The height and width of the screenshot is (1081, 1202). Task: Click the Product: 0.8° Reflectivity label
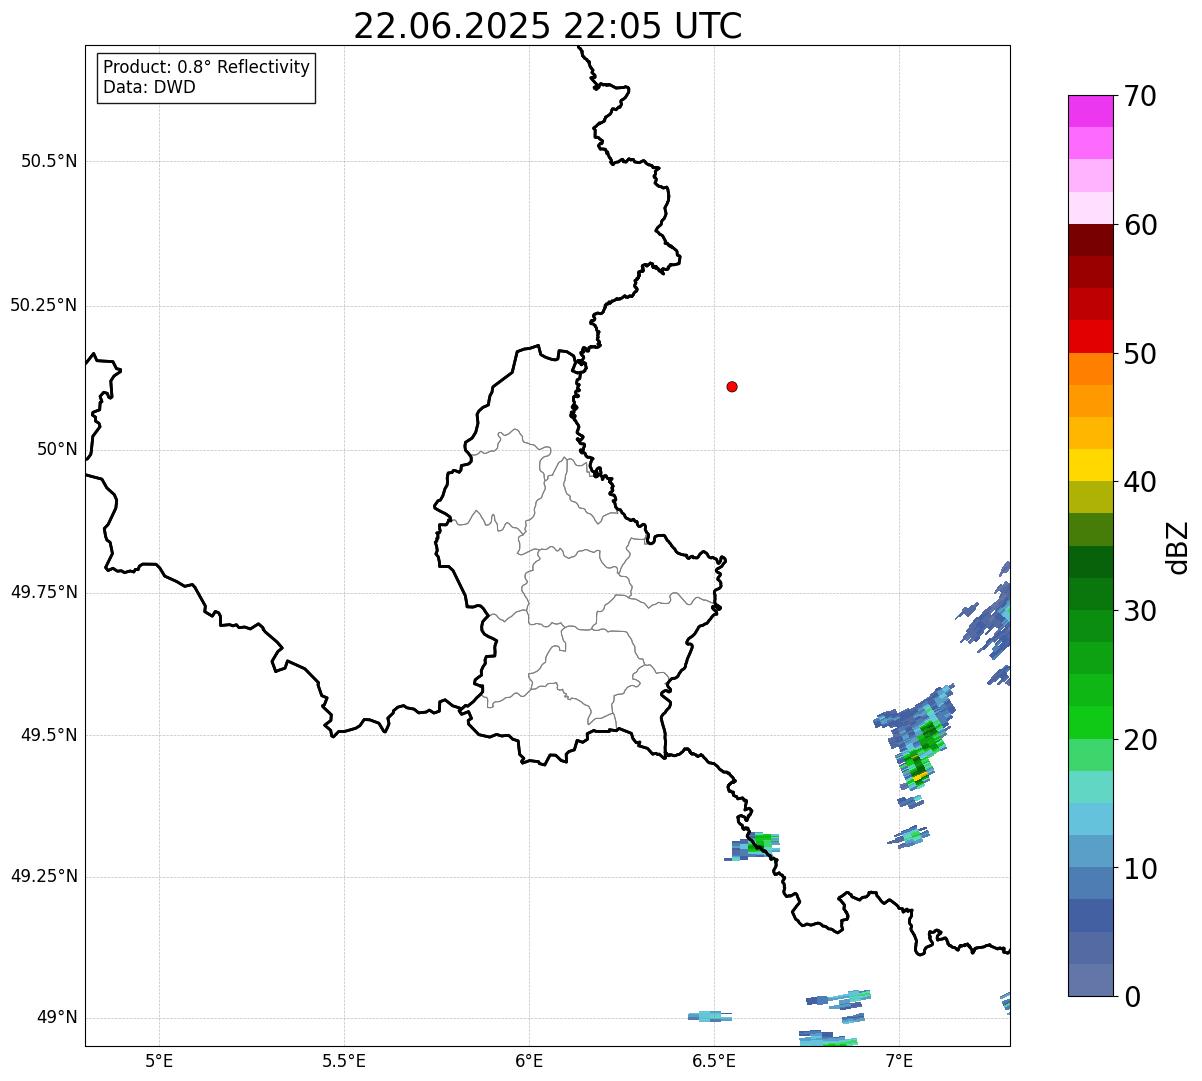click(x=207, y=67)
